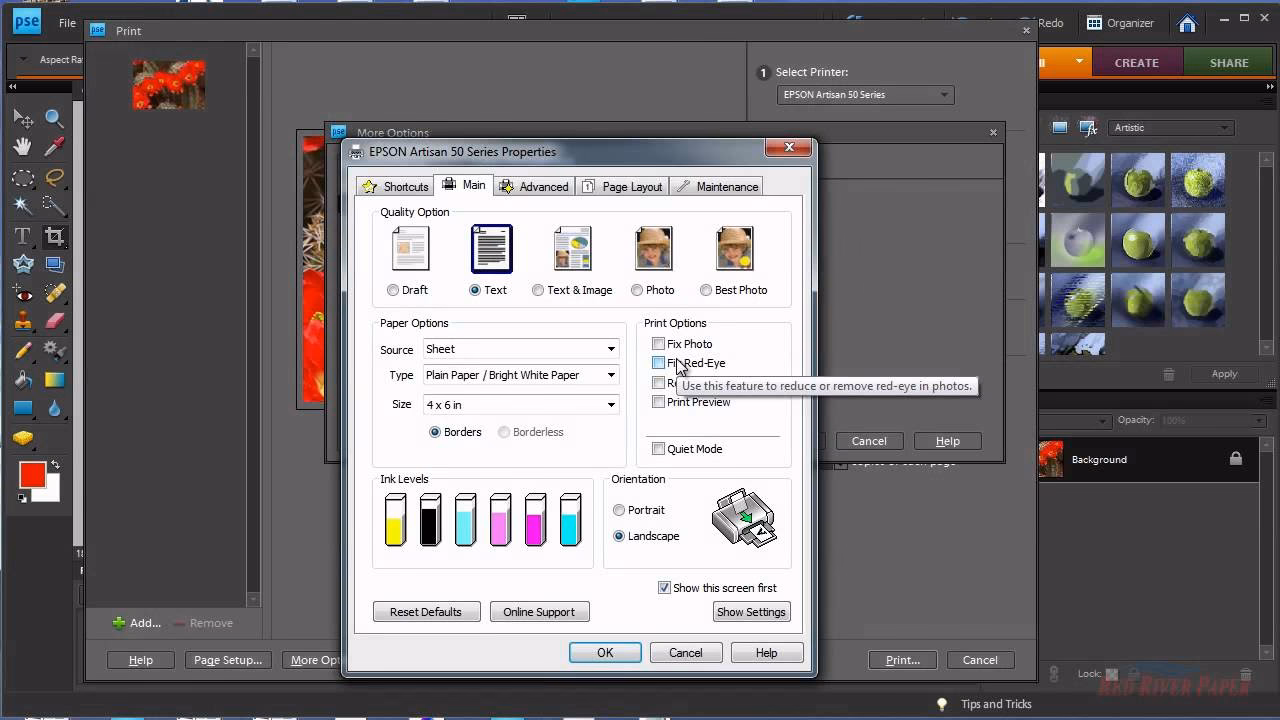This screenshot has height=720, width=1280.
Task: Open the paper Type dropdown
Action: pos(610,375)
